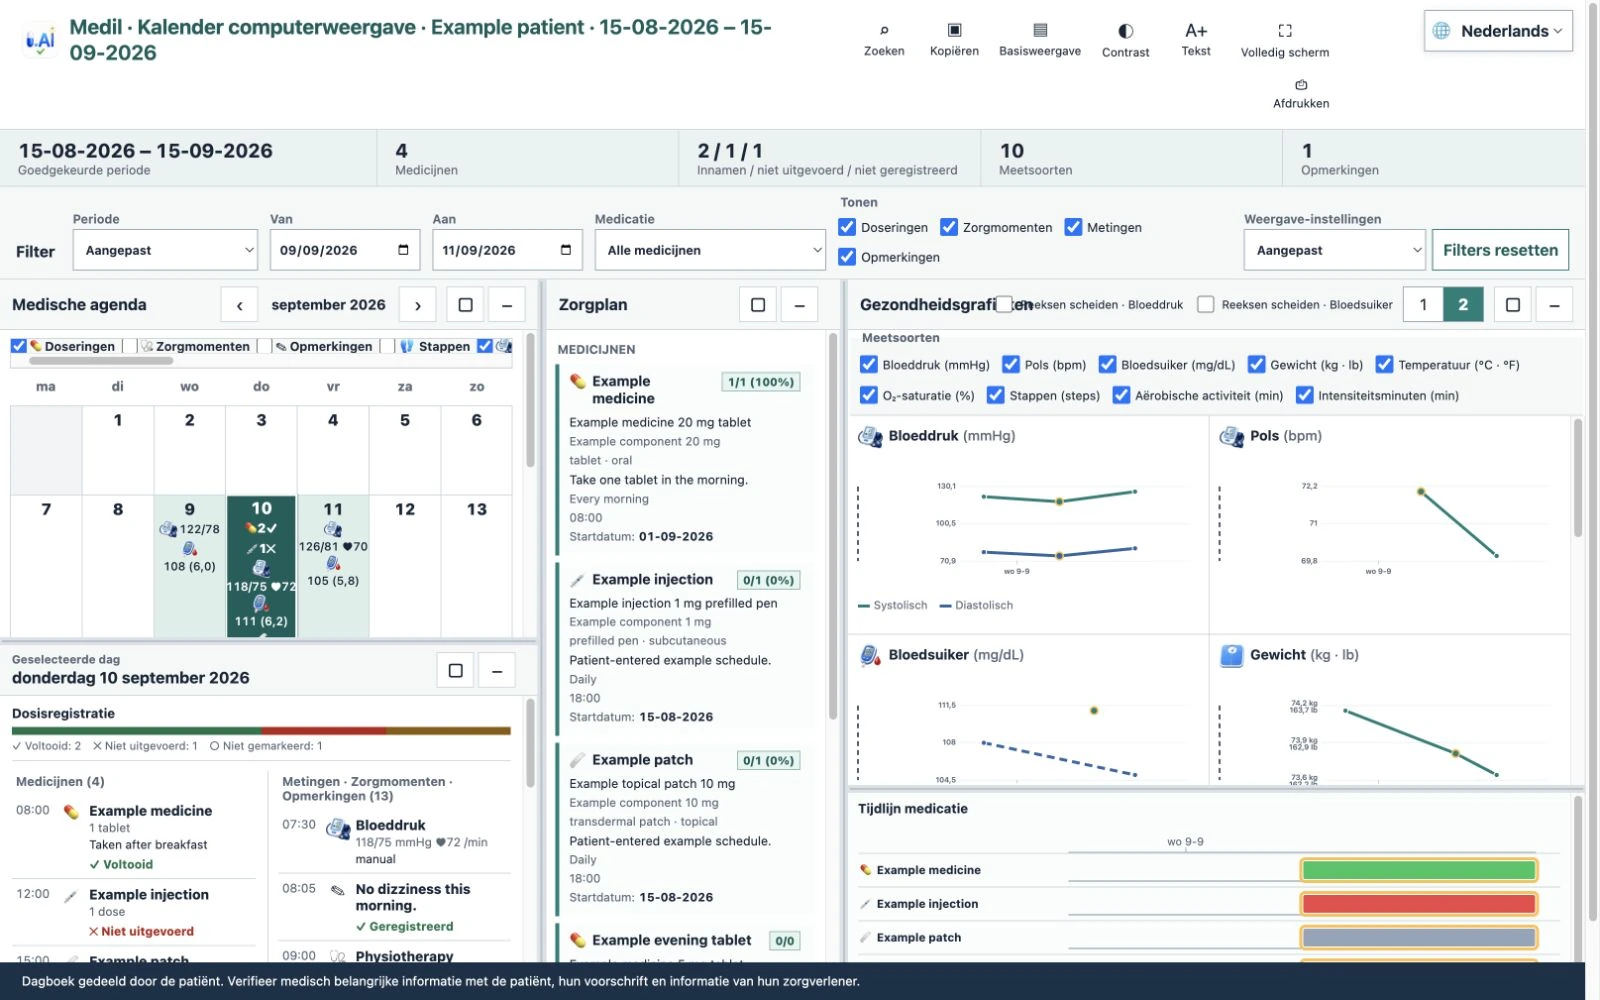1600x1000 pixels.
Task: Maximize the Zorgplan panel
Action: pos(758,305)
